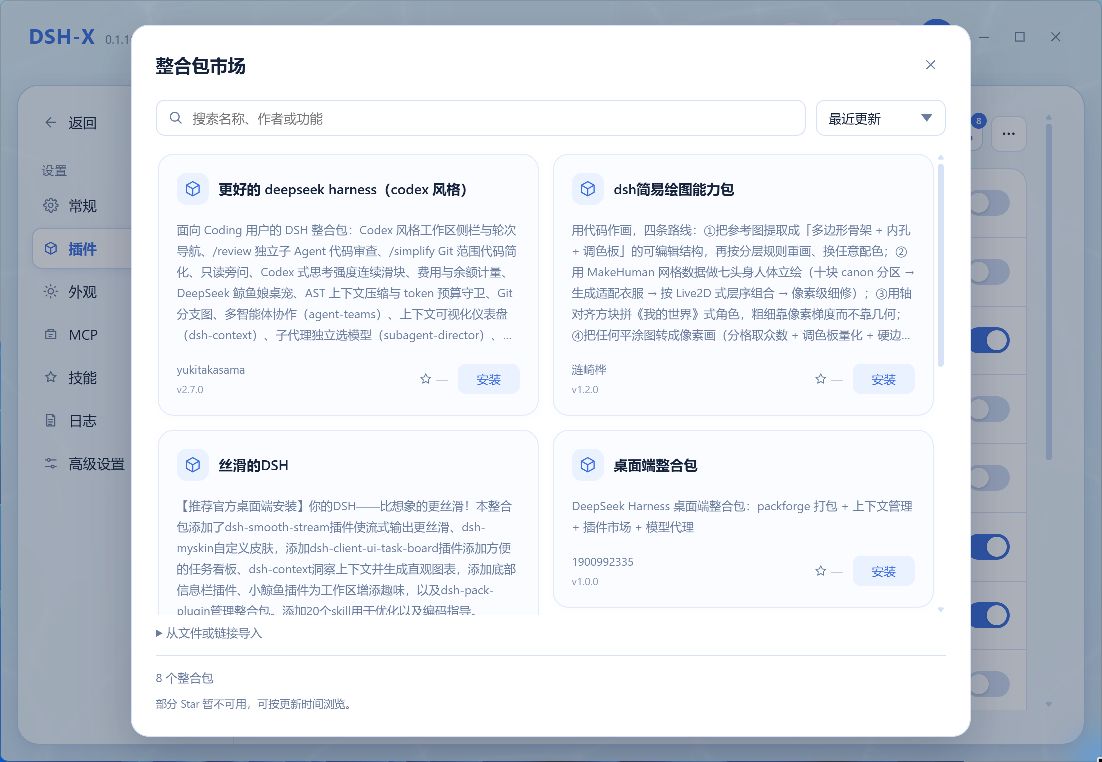
Task: Select 日志 in the settings sidebar
Action: [x=82, y=420]
